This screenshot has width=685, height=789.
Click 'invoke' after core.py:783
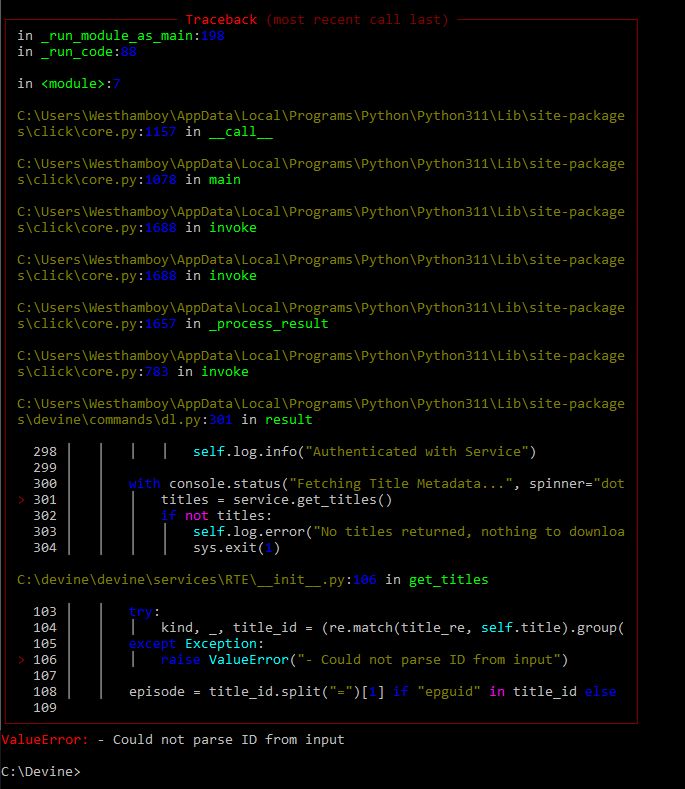click(x=224, y=372)
